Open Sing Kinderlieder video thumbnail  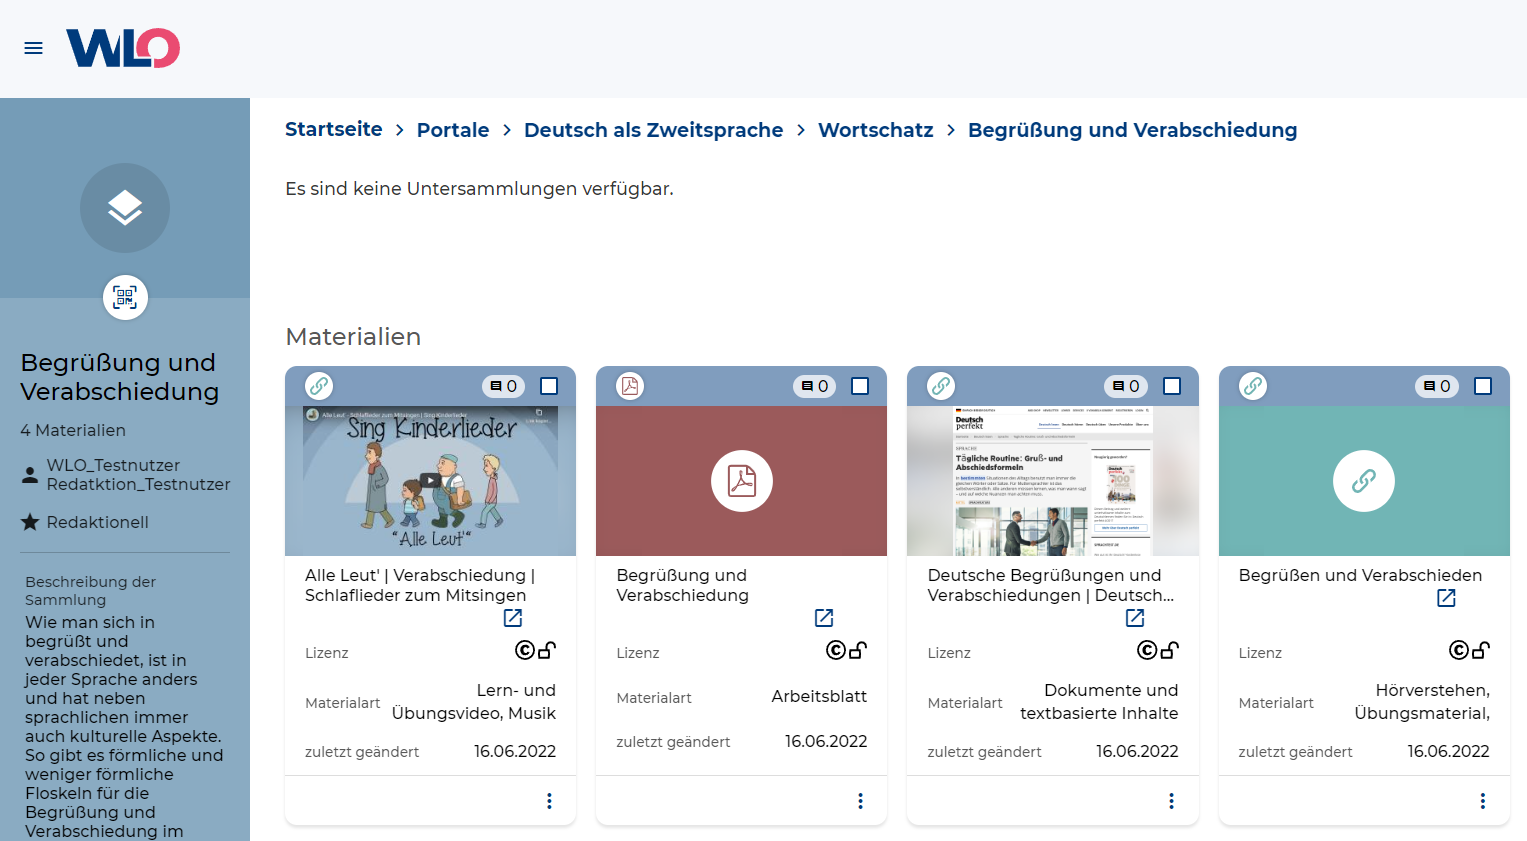430,481
